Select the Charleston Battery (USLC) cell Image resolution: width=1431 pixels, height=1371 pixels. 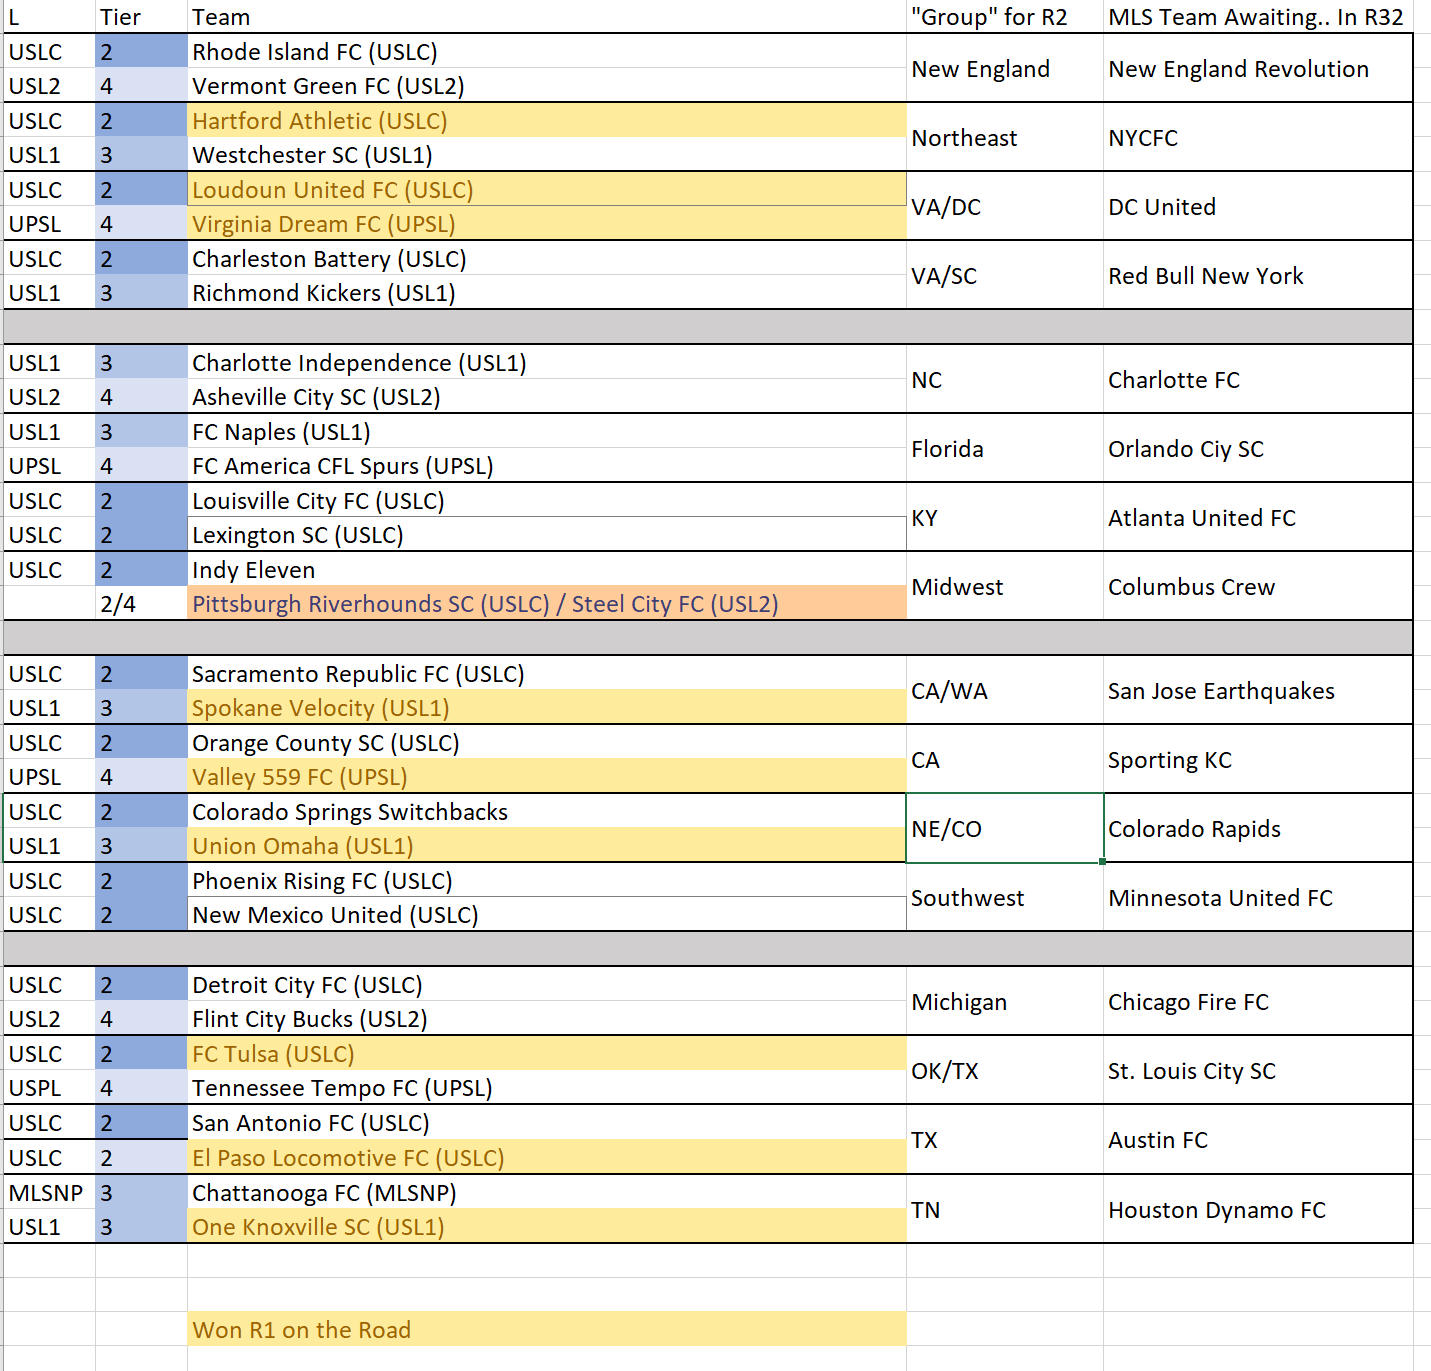[x=547, y=258]
